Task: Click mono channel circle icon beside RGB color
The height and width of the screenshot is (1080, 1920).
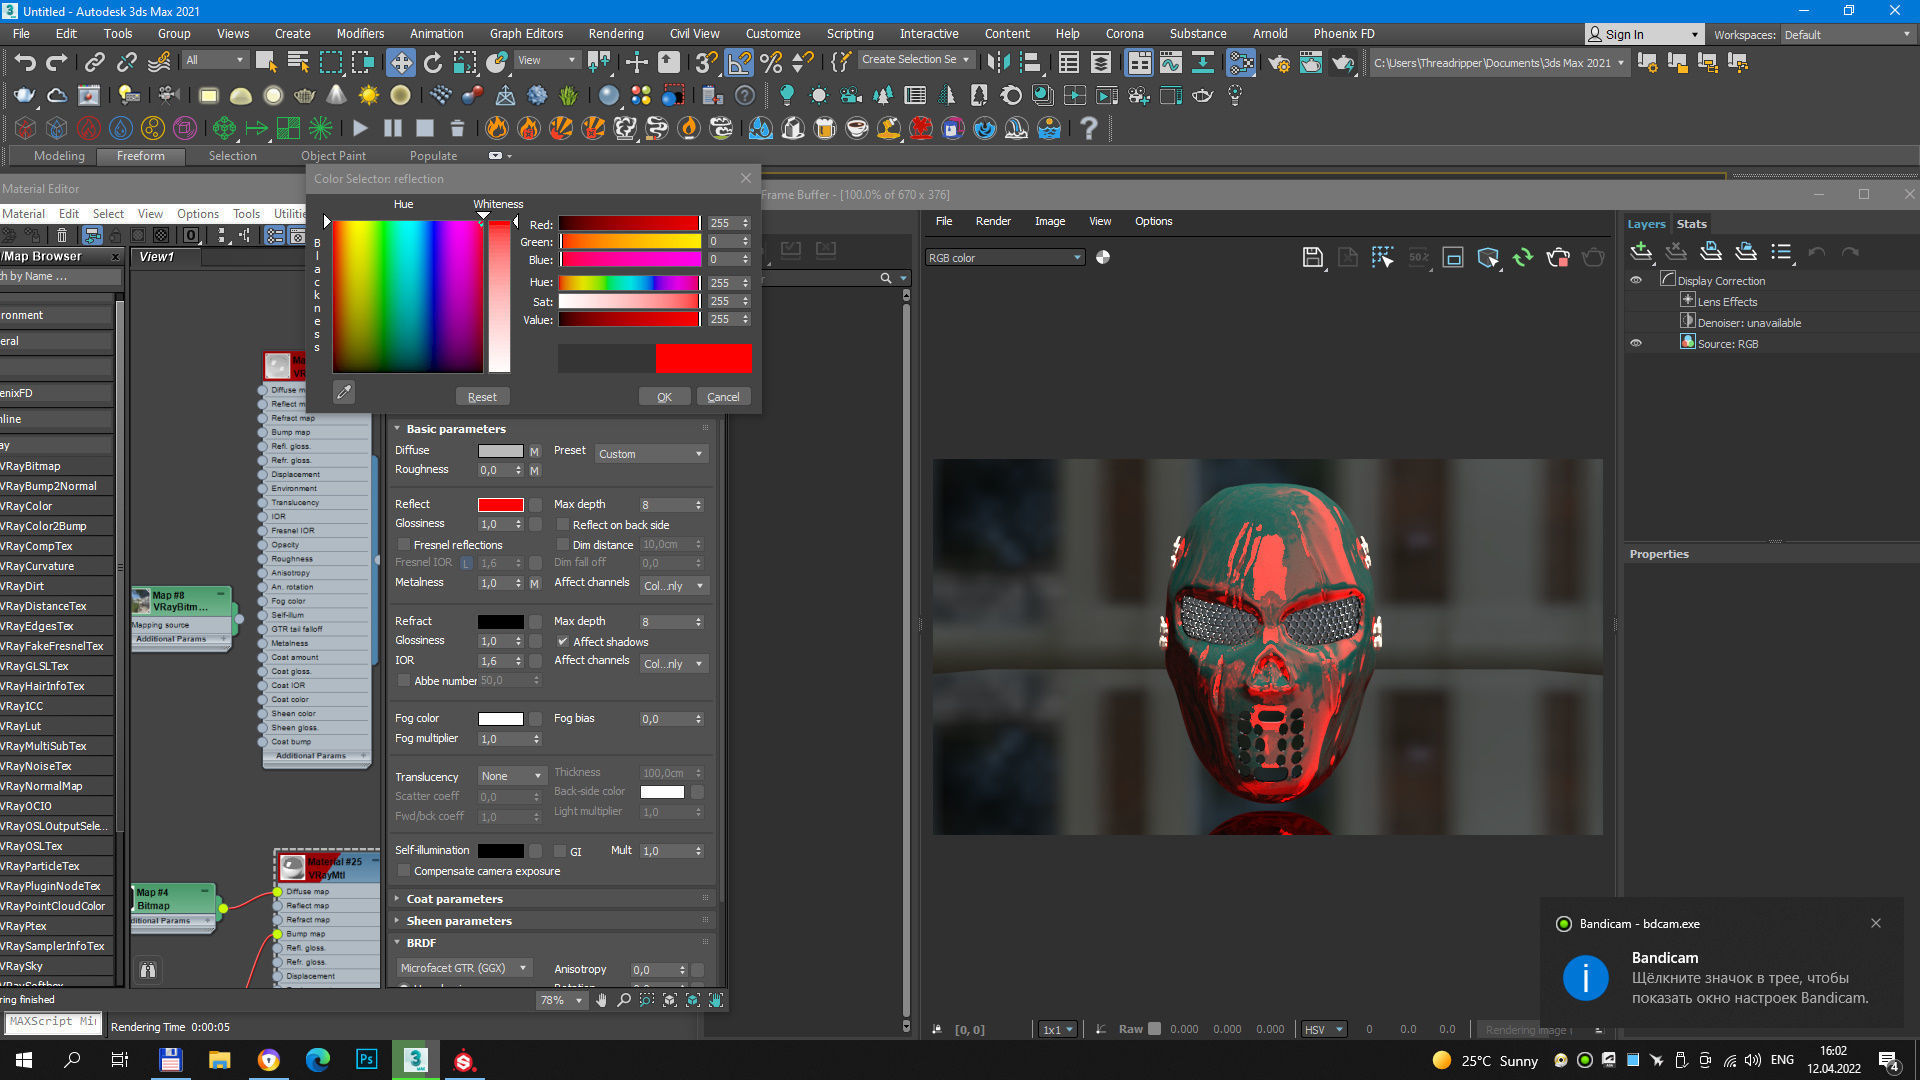Action: click(x=1102, y=257)
